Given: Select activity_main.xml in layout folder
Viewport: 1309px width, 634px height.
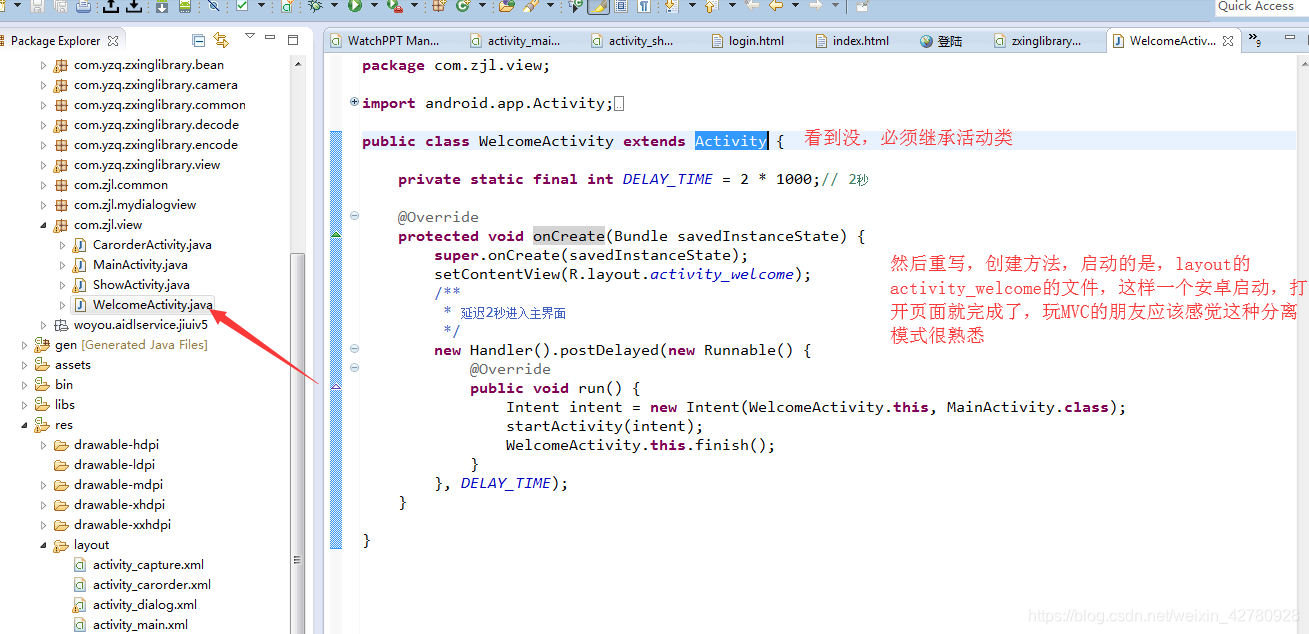Looking at the screenshot, I should click(x=140, y=625).
